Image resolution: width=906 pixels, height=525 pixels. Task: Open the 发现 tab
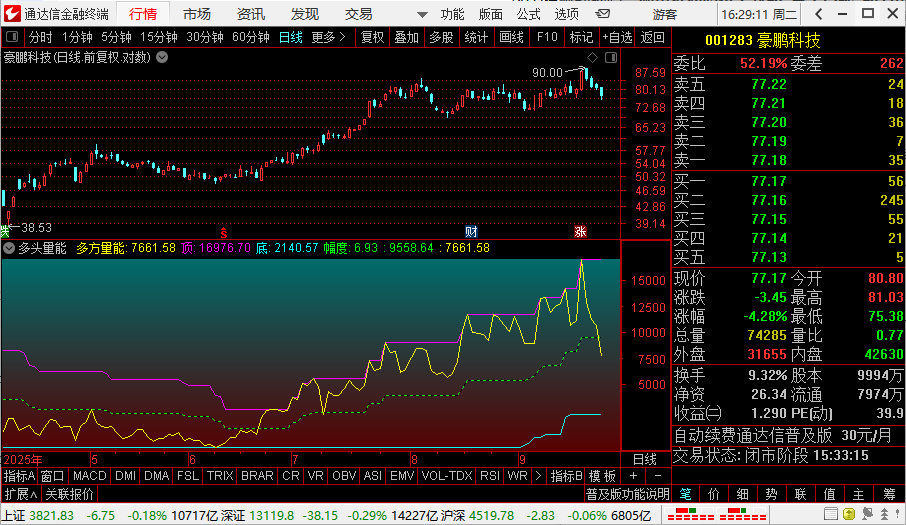pos(305,14)
